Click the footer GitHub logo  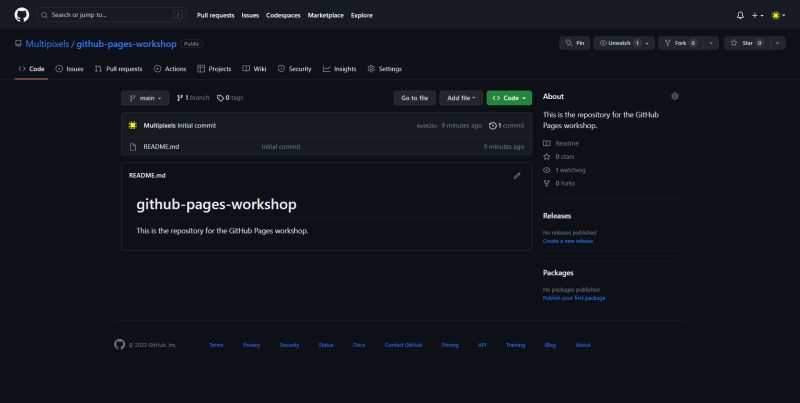point(119,345)
